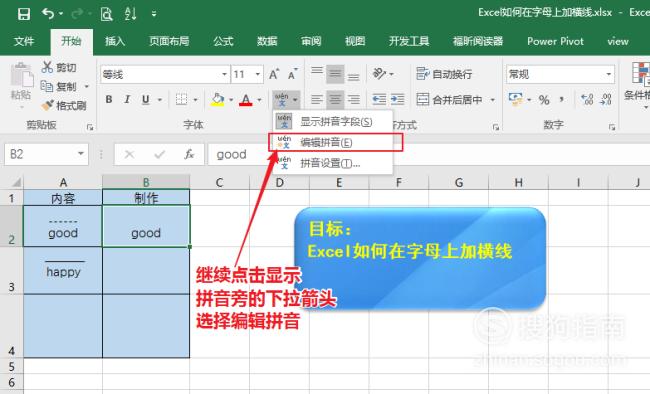Toggle Center horizontal alignment
This screenshot has width=650, height=394.
click(335, 100)
